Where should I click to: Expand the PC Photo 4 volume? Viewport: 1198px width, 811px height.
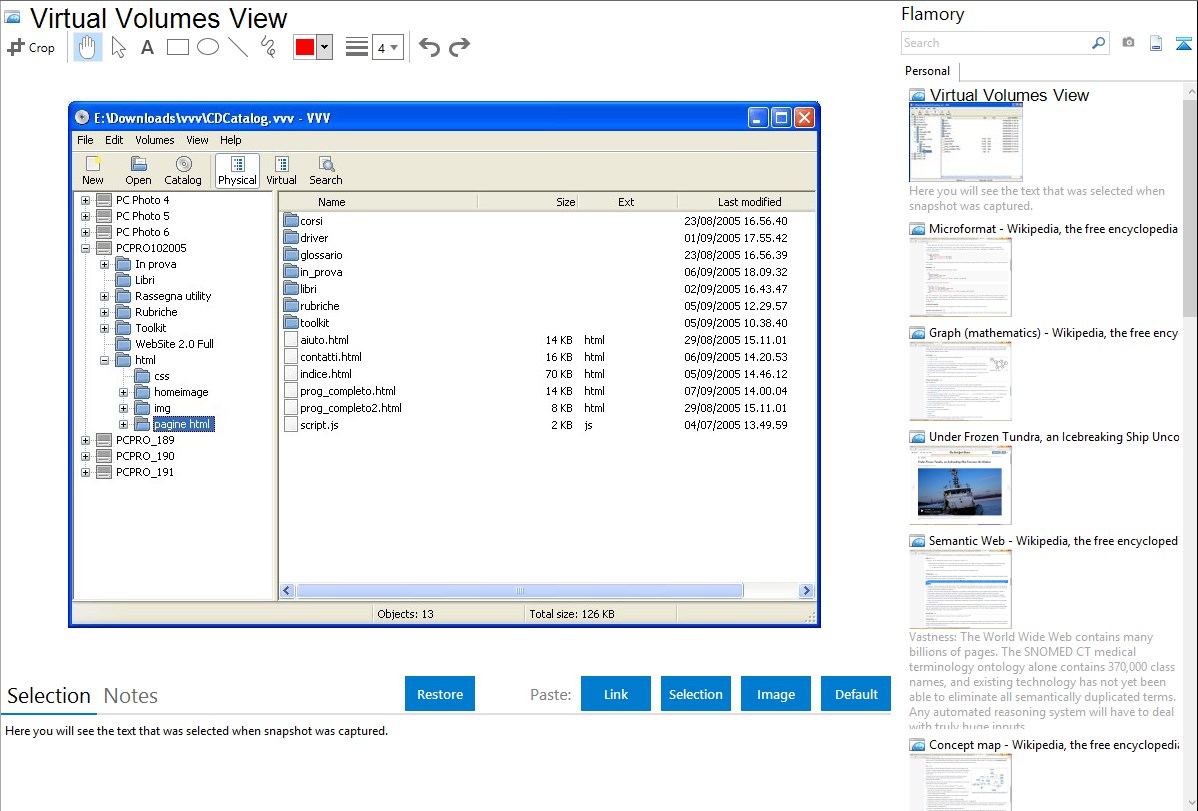[86, 200]
